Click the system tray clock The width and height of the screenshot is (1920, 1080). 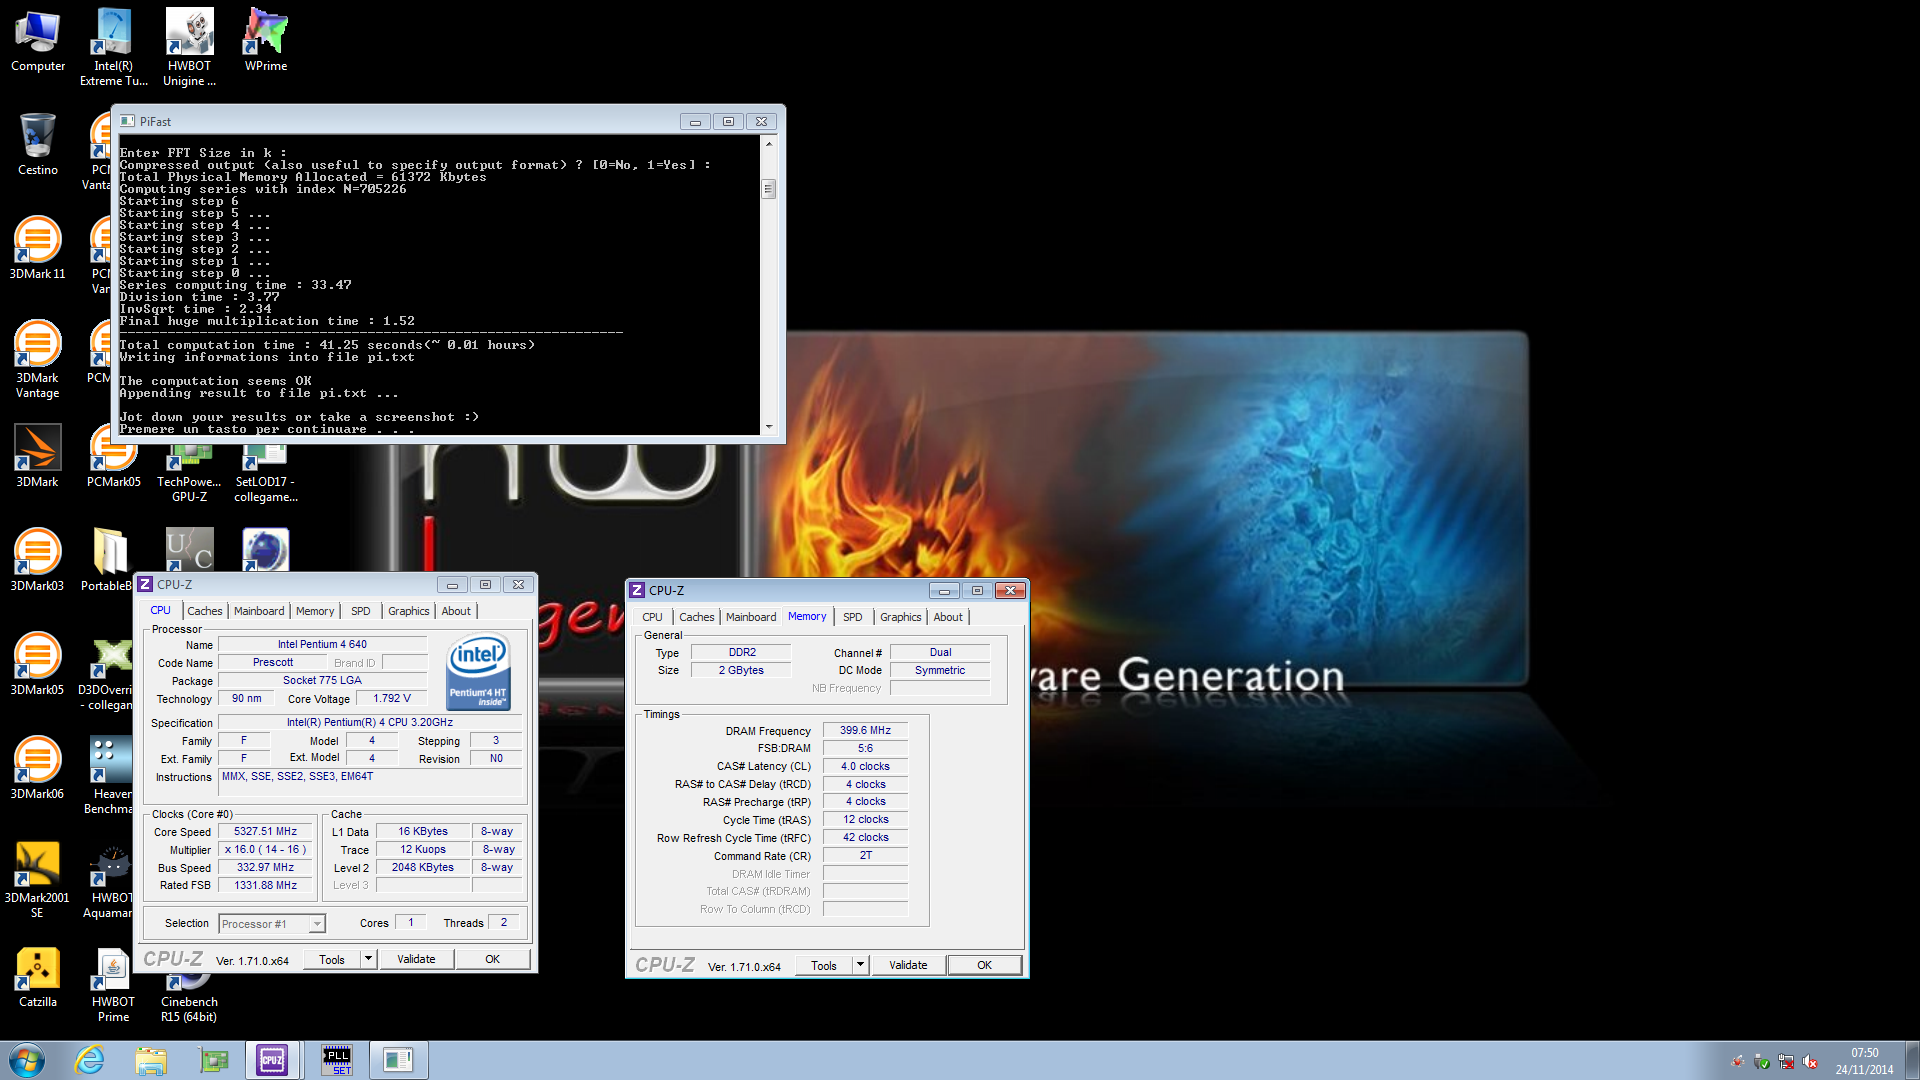click(1864, 1061)
